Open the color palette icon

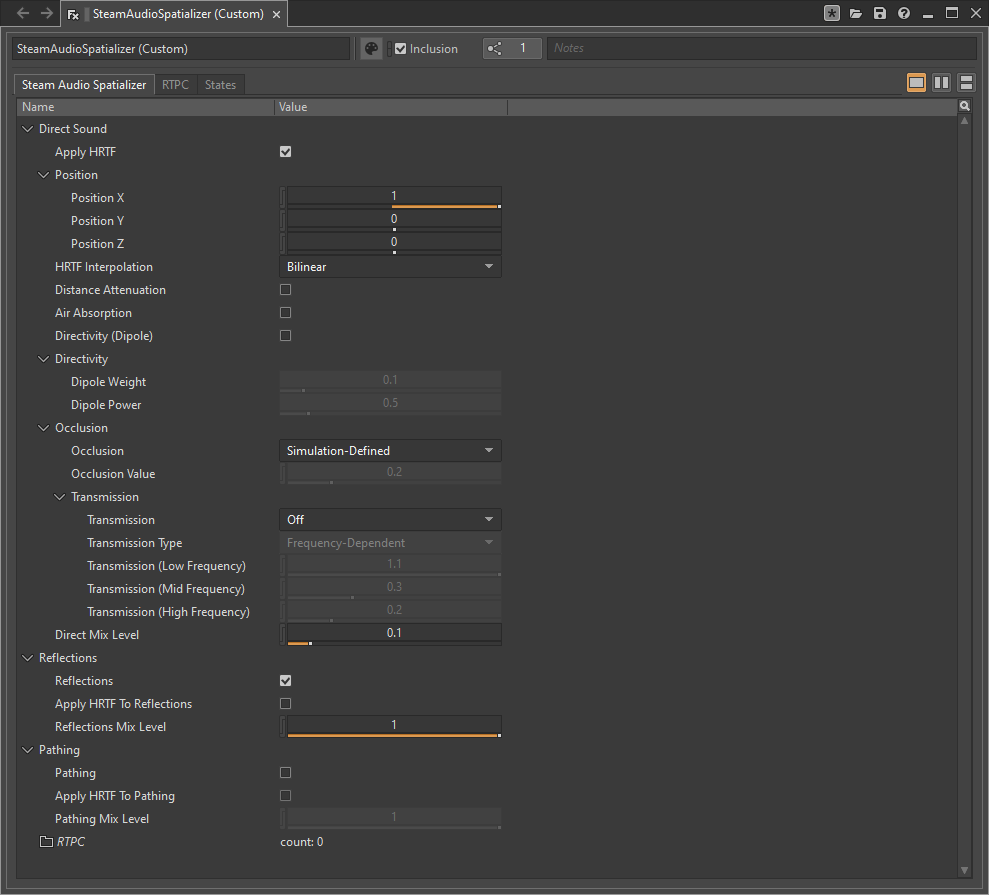pyautogui.click(x=372, y=49)
